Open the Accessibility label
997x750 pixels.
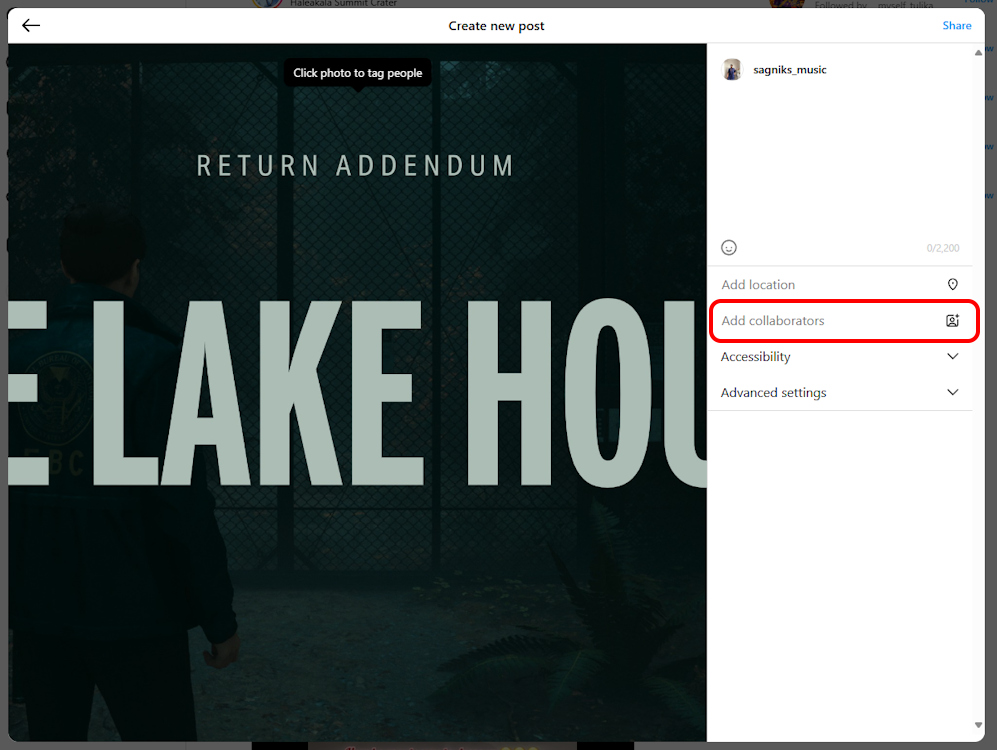(x=755, y=357)
